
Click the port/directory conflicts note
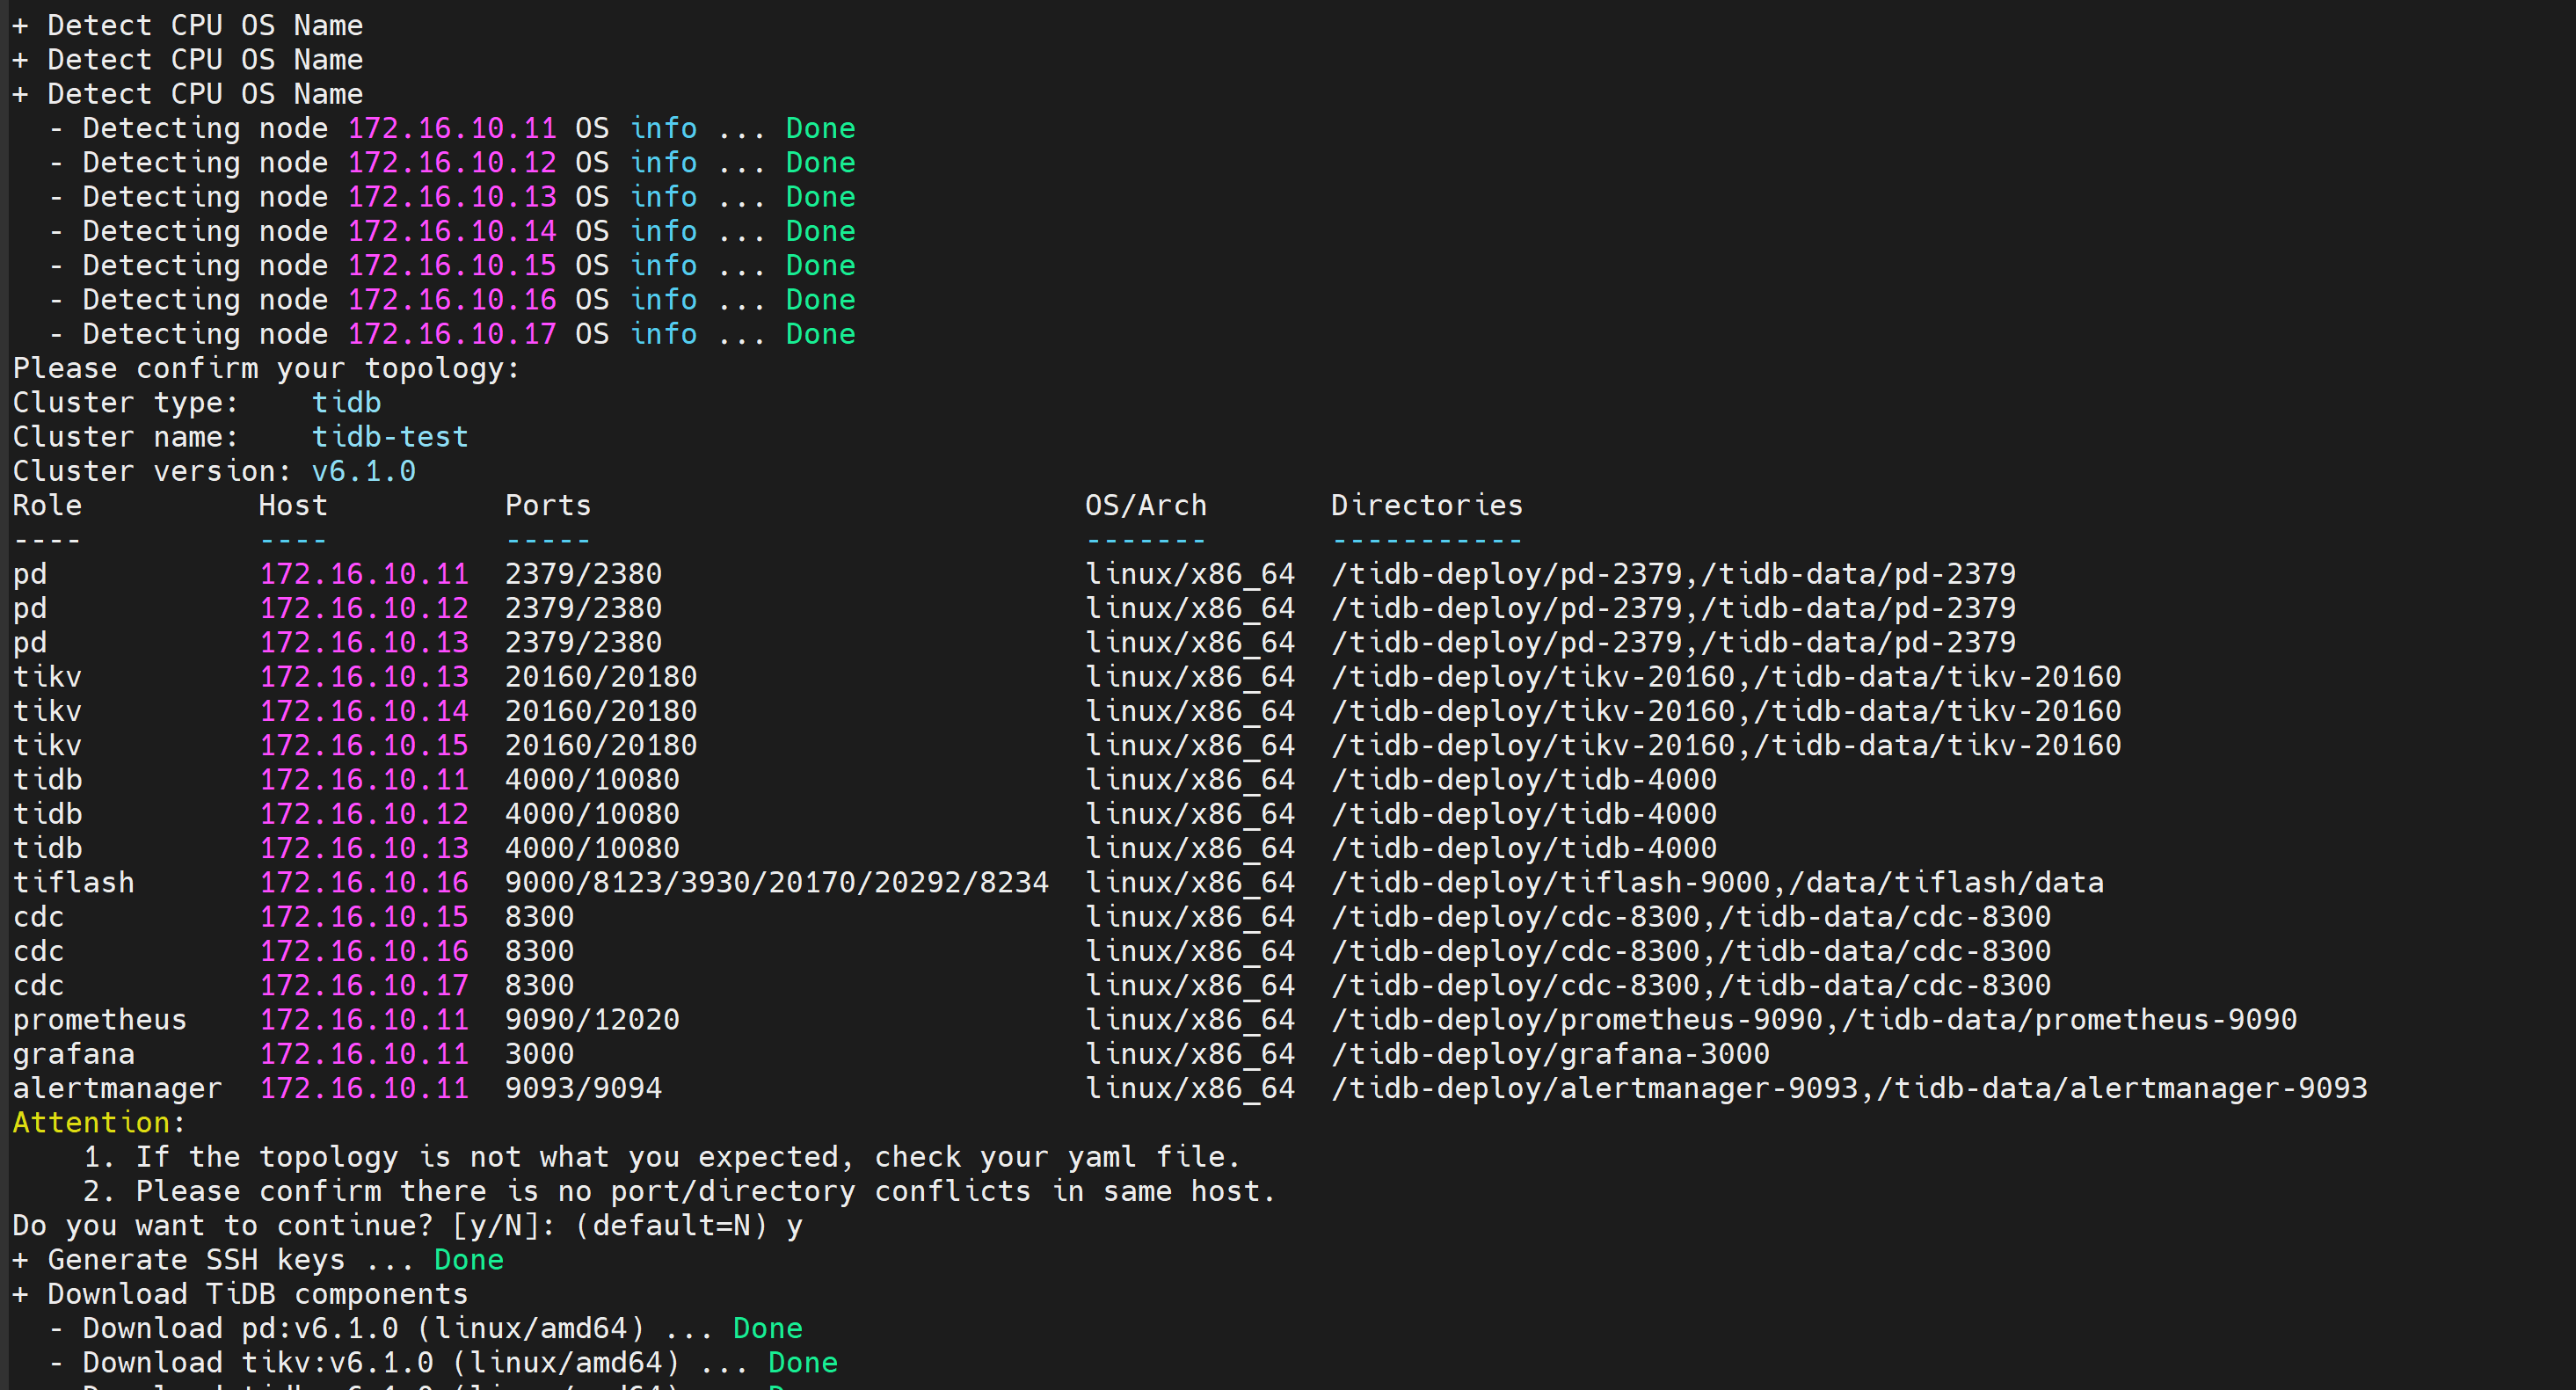(679, 1191)
